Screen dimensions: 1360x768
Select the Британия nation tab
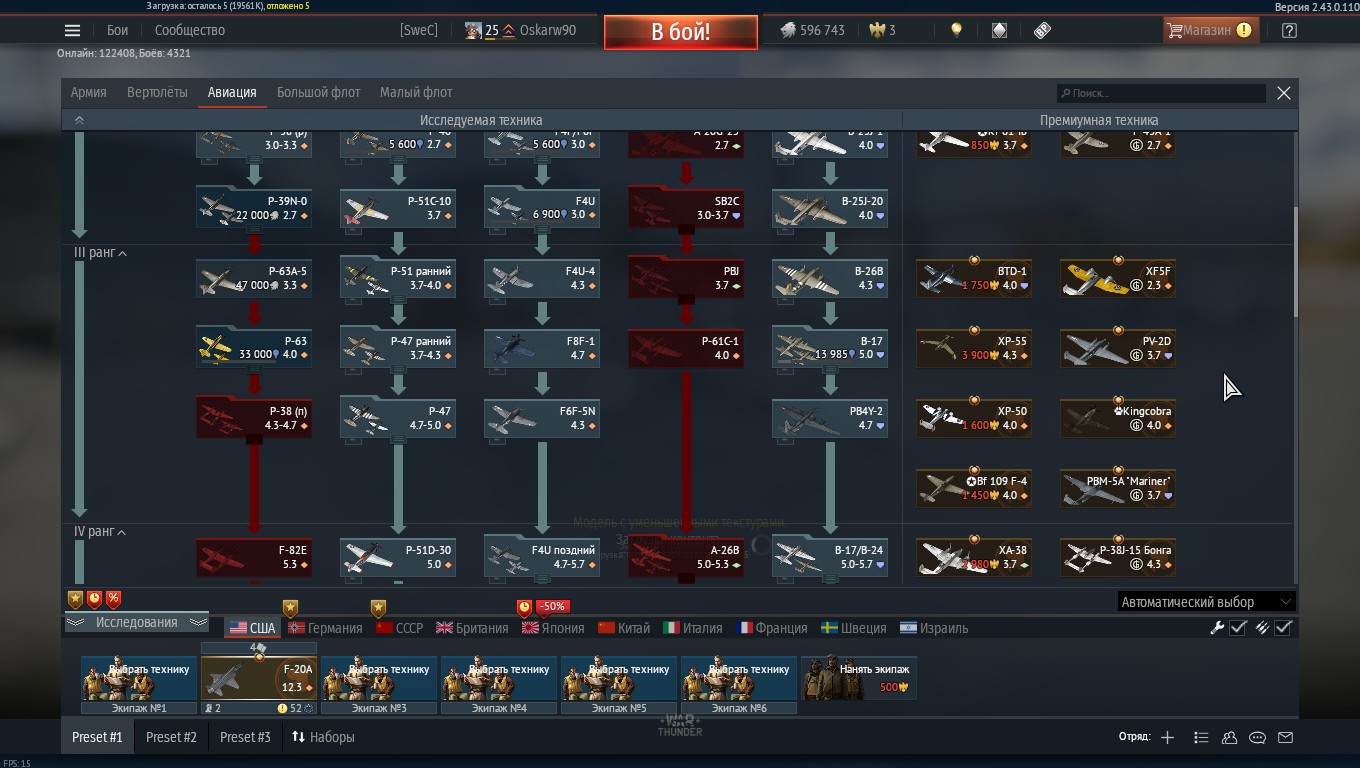pos(472,628)
